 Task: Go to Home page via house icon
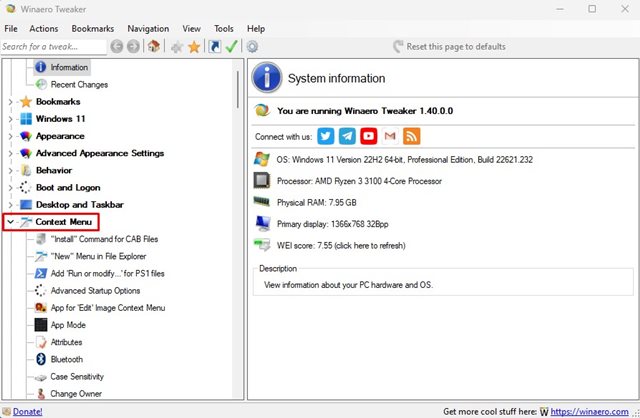(x=154, y=46)
